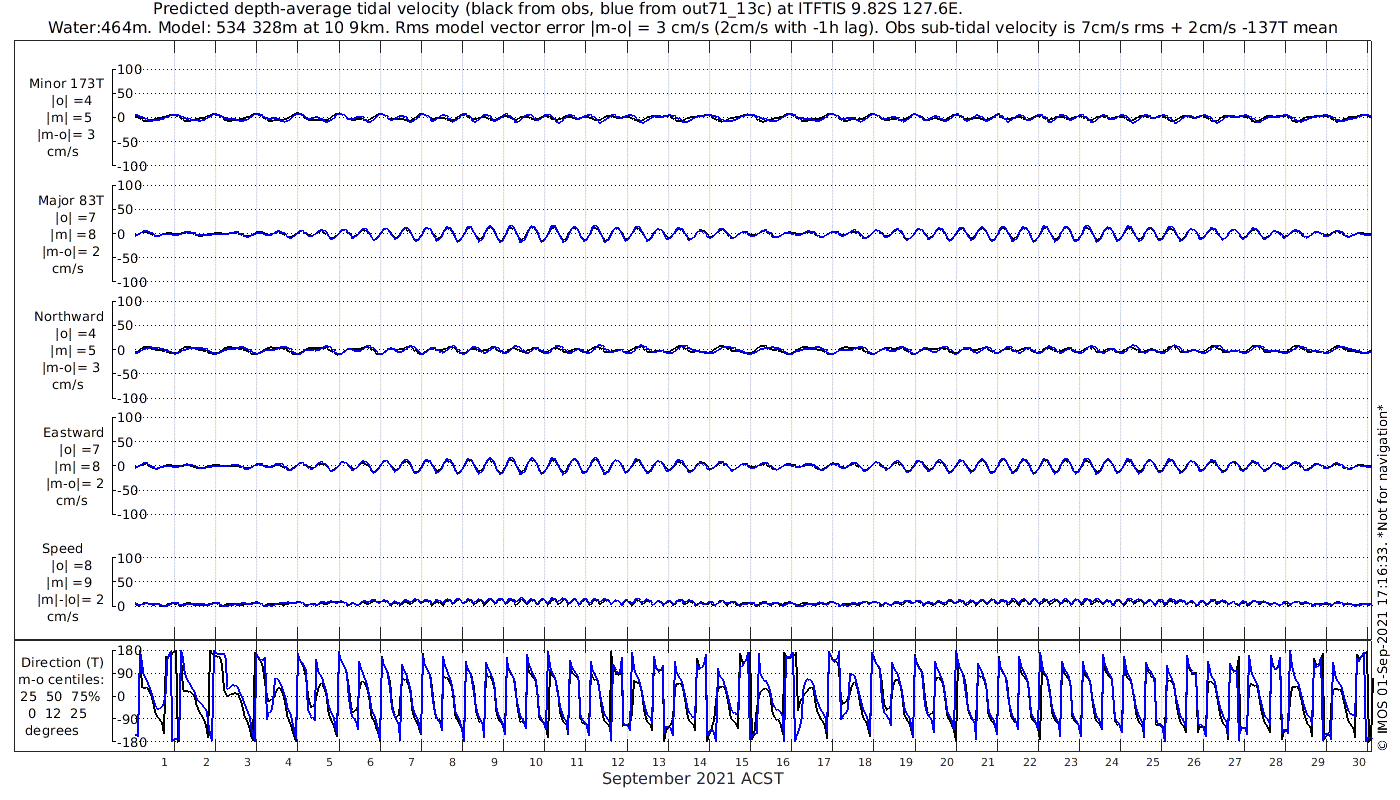Click the 'm-o centiles:' label
This screenshot has width=1400, height=800.
point(60,680)
